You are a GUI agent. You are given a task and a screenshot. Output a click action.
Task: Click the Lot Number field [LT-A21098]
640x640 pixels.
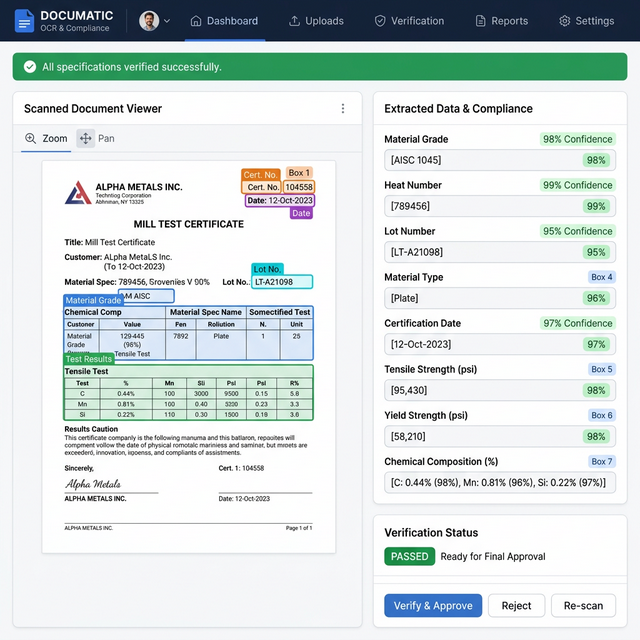tap(500, 252)
